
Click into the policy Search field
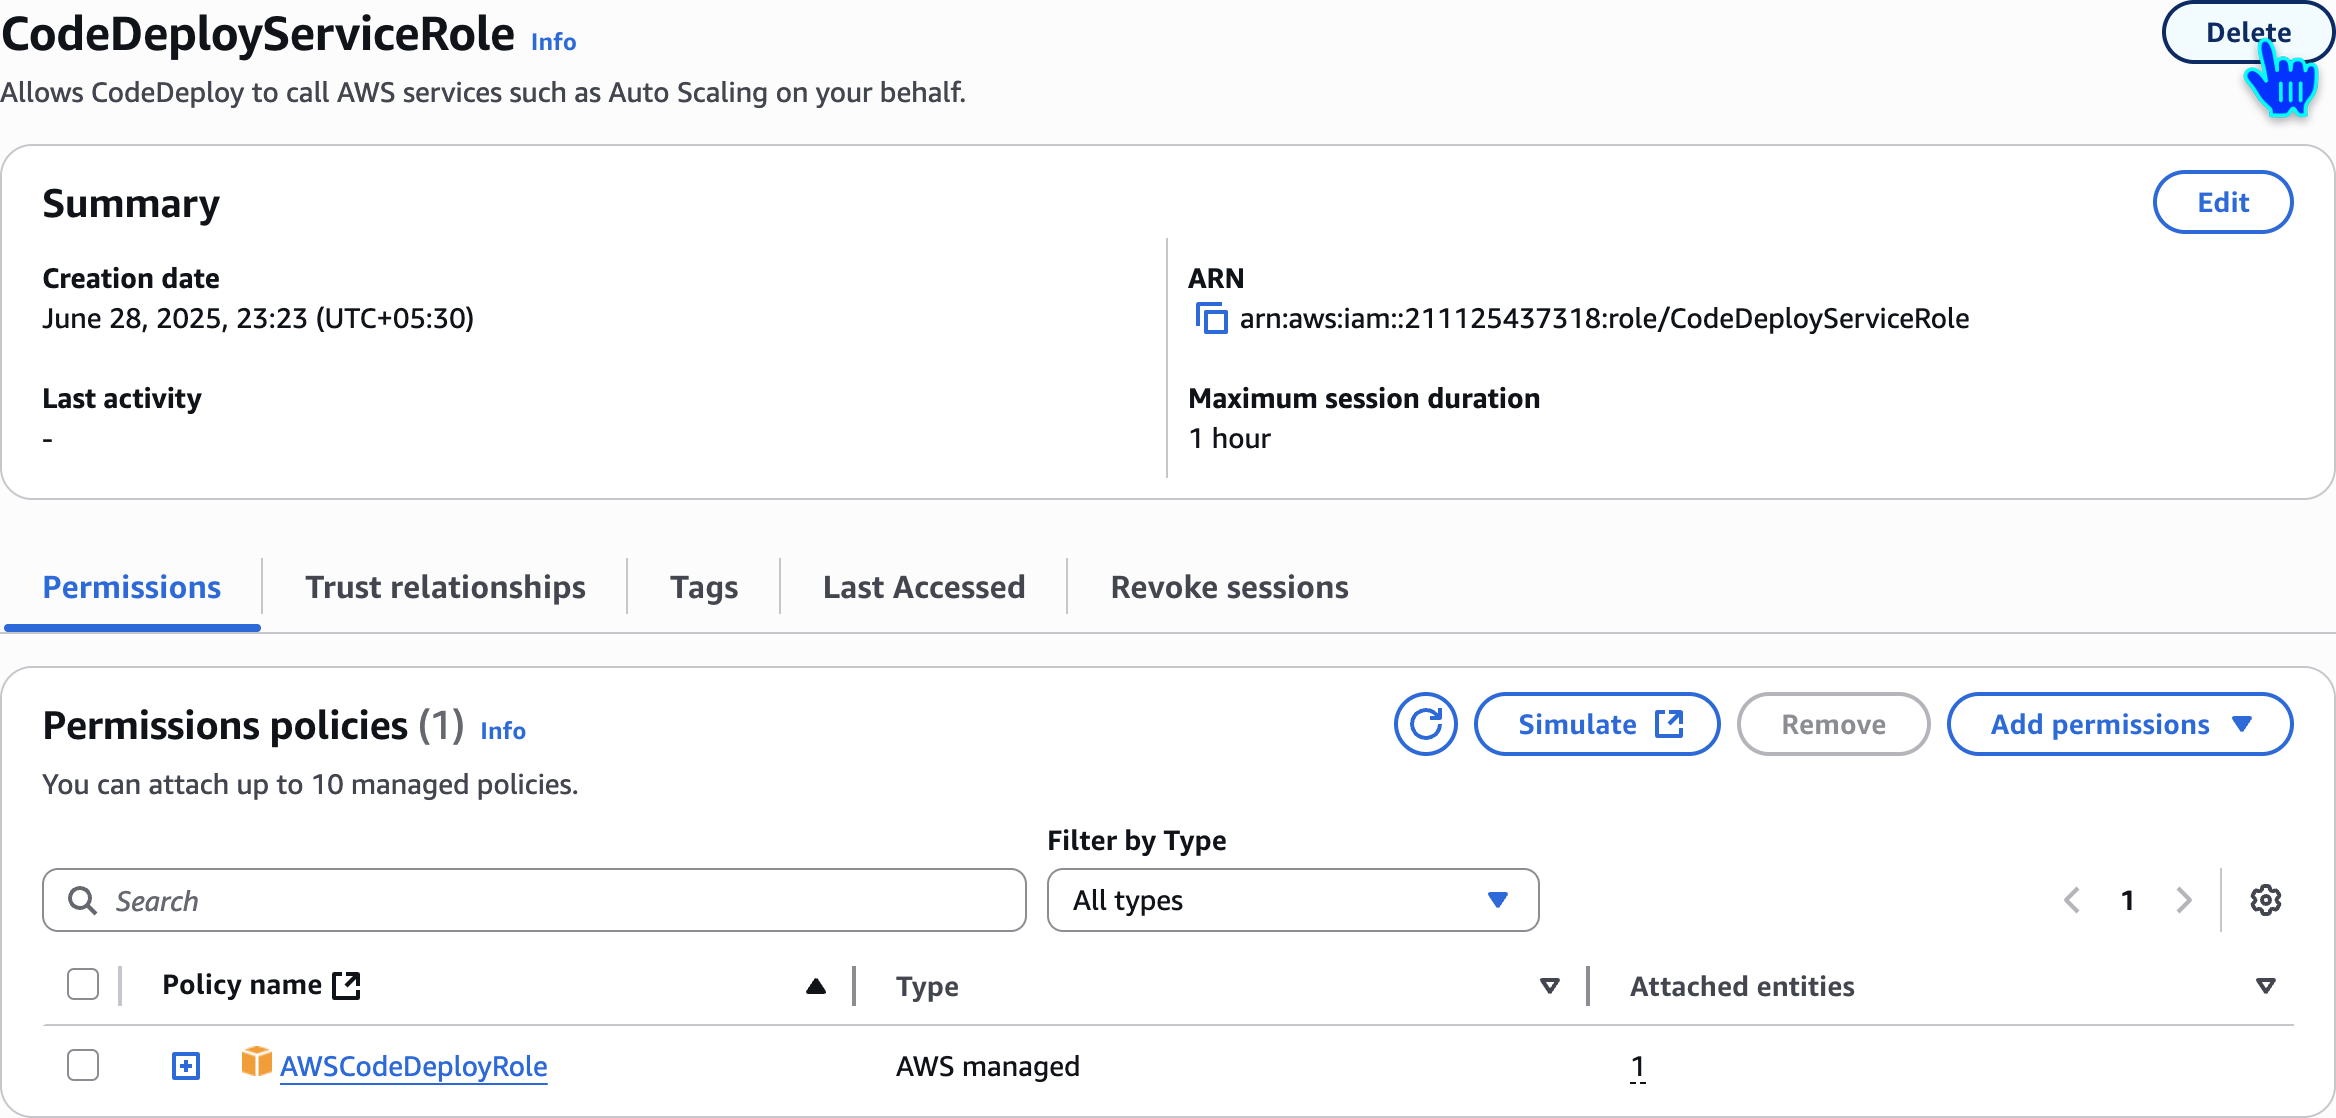coord(560,900)
